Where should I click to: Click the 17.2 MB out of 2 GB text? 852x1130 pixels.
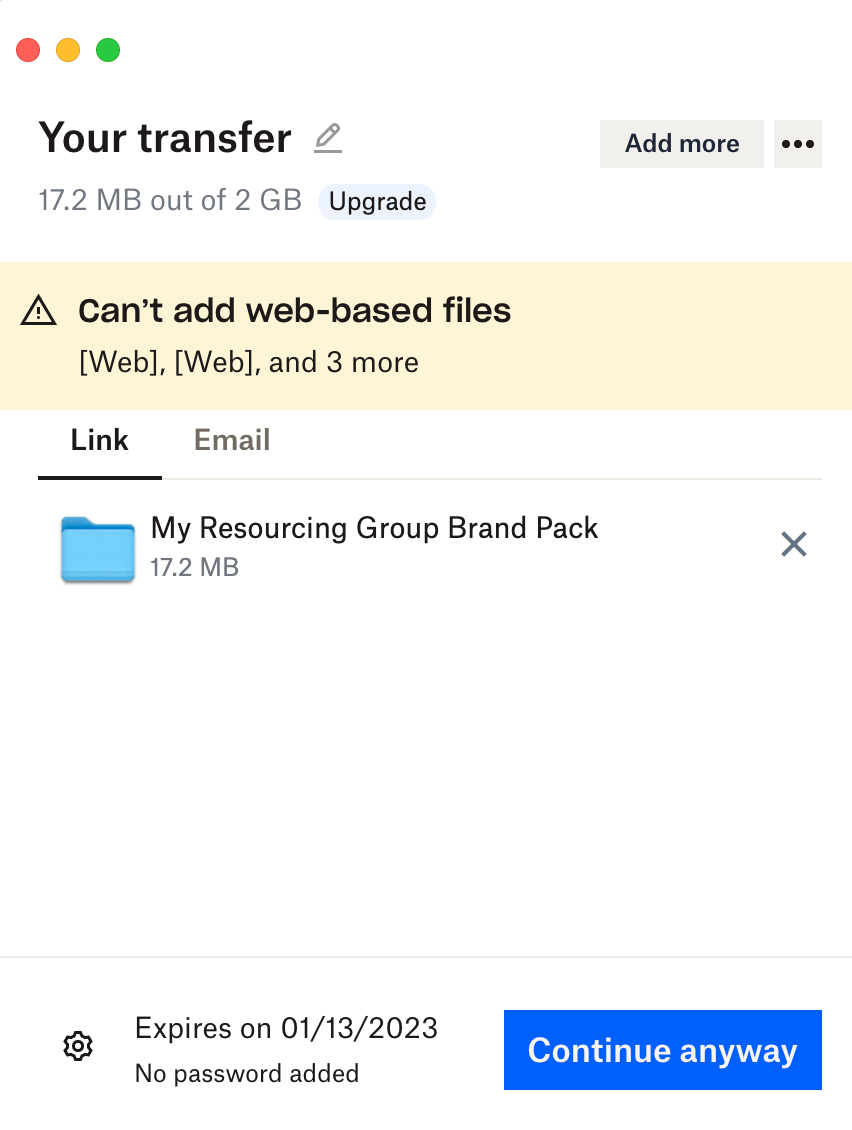click(169, 200)
